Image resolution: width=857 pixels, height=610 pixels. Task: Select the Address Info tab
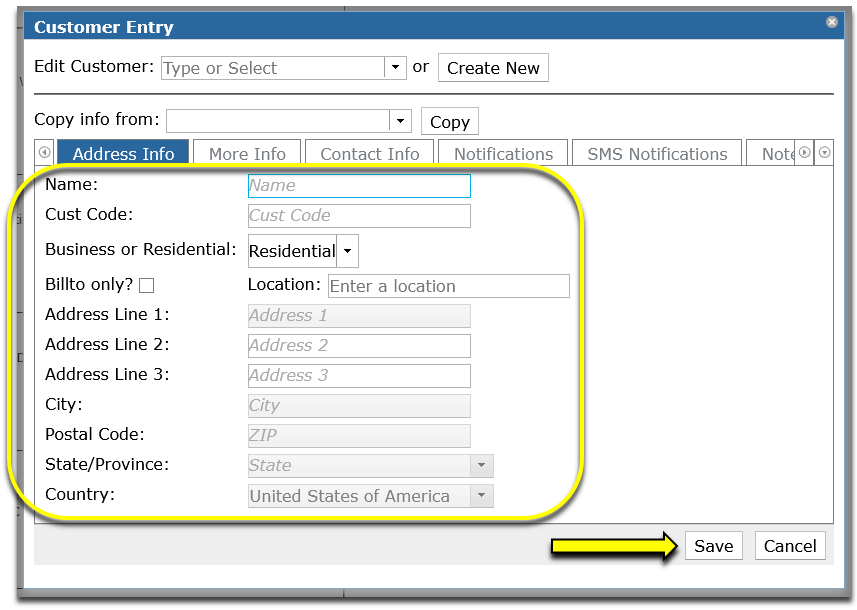click(x=123, y=154)
